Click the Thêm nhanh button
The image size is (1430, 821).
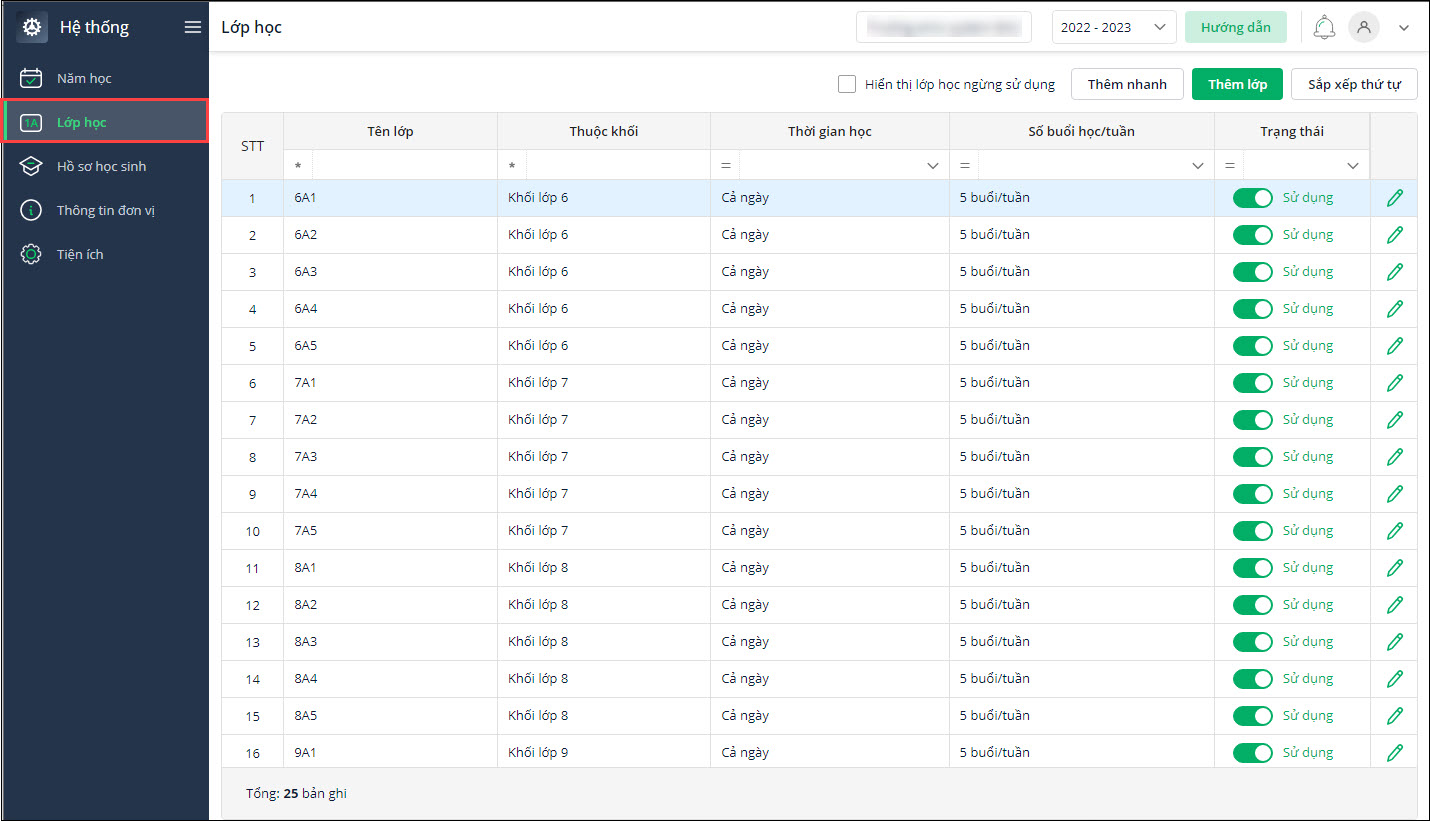[x=1127, y=84]
